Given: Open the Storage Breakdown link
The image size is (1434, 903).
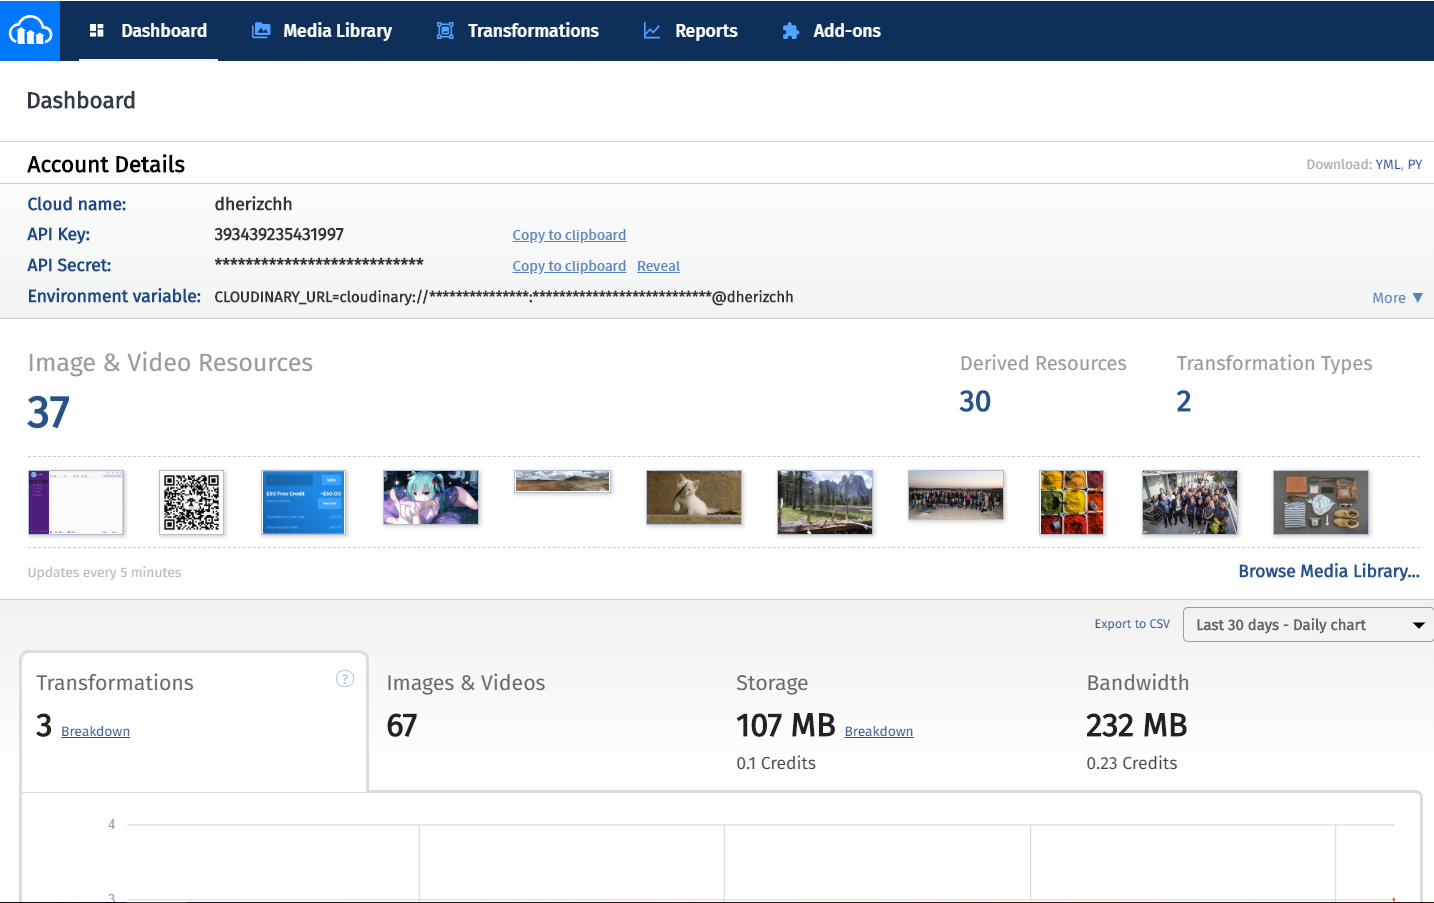Looking at the screenshot, I should (879, 732).
